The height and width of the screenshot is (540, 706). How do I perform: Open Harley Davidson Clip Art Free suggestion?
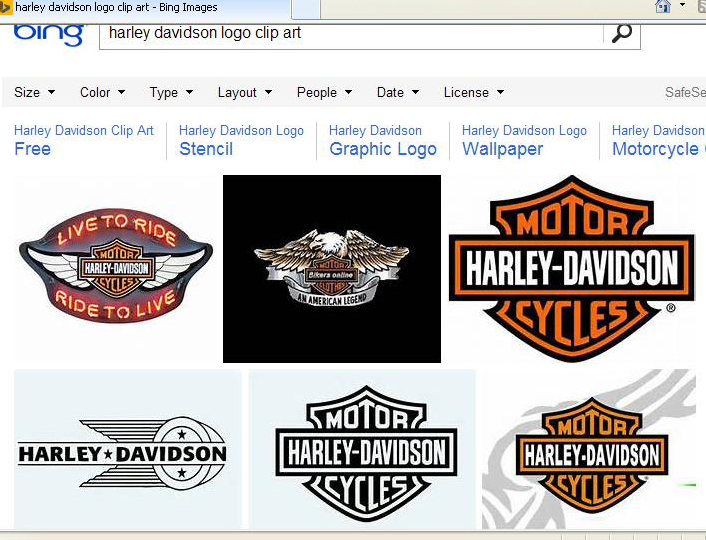coord(84,140)
